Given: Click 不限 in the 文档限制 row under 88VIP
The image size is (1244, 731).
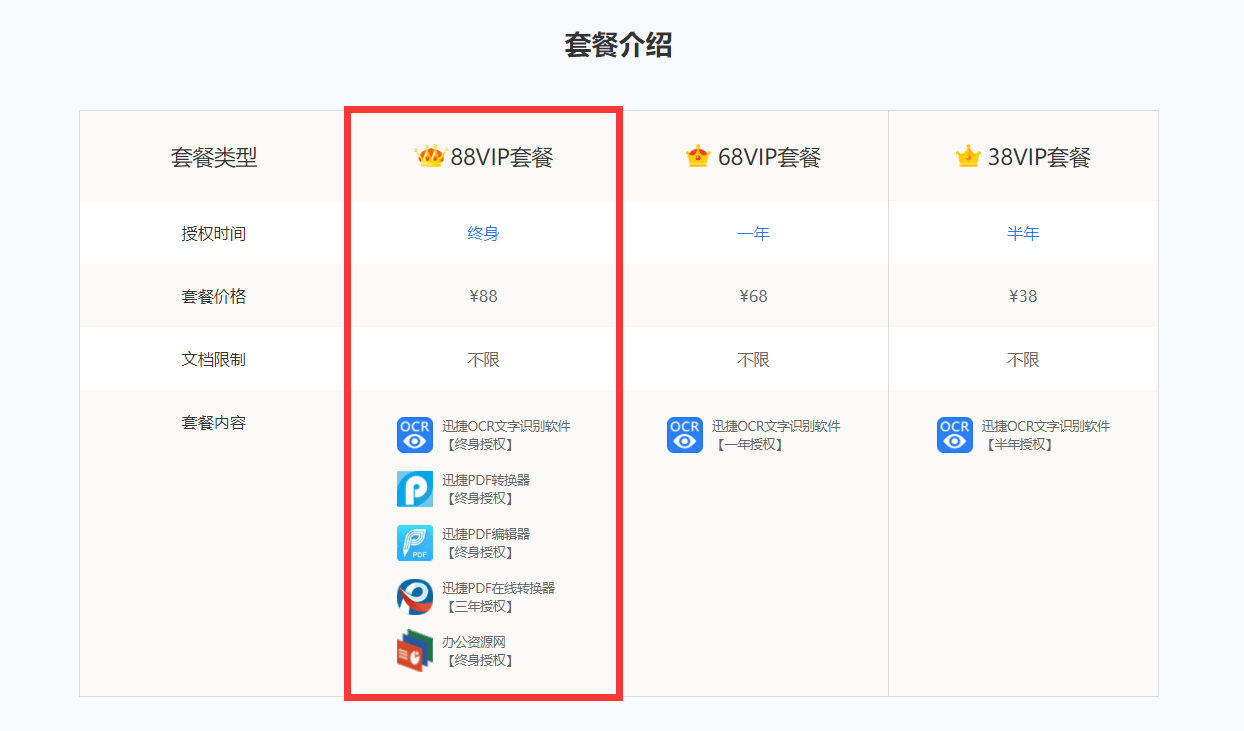Looking at the screenshot, I should (x=483, y=359).
